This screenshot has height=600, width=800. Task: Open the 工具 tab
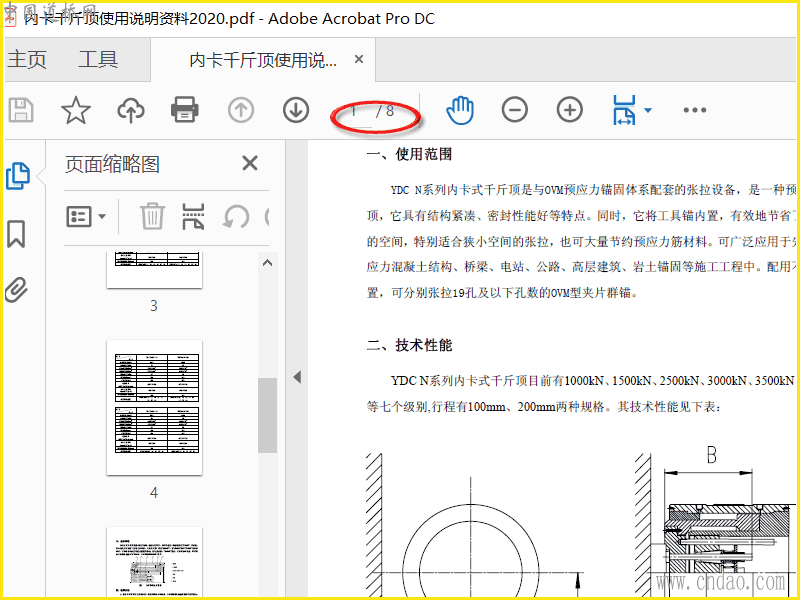click(x=98, y=59)
